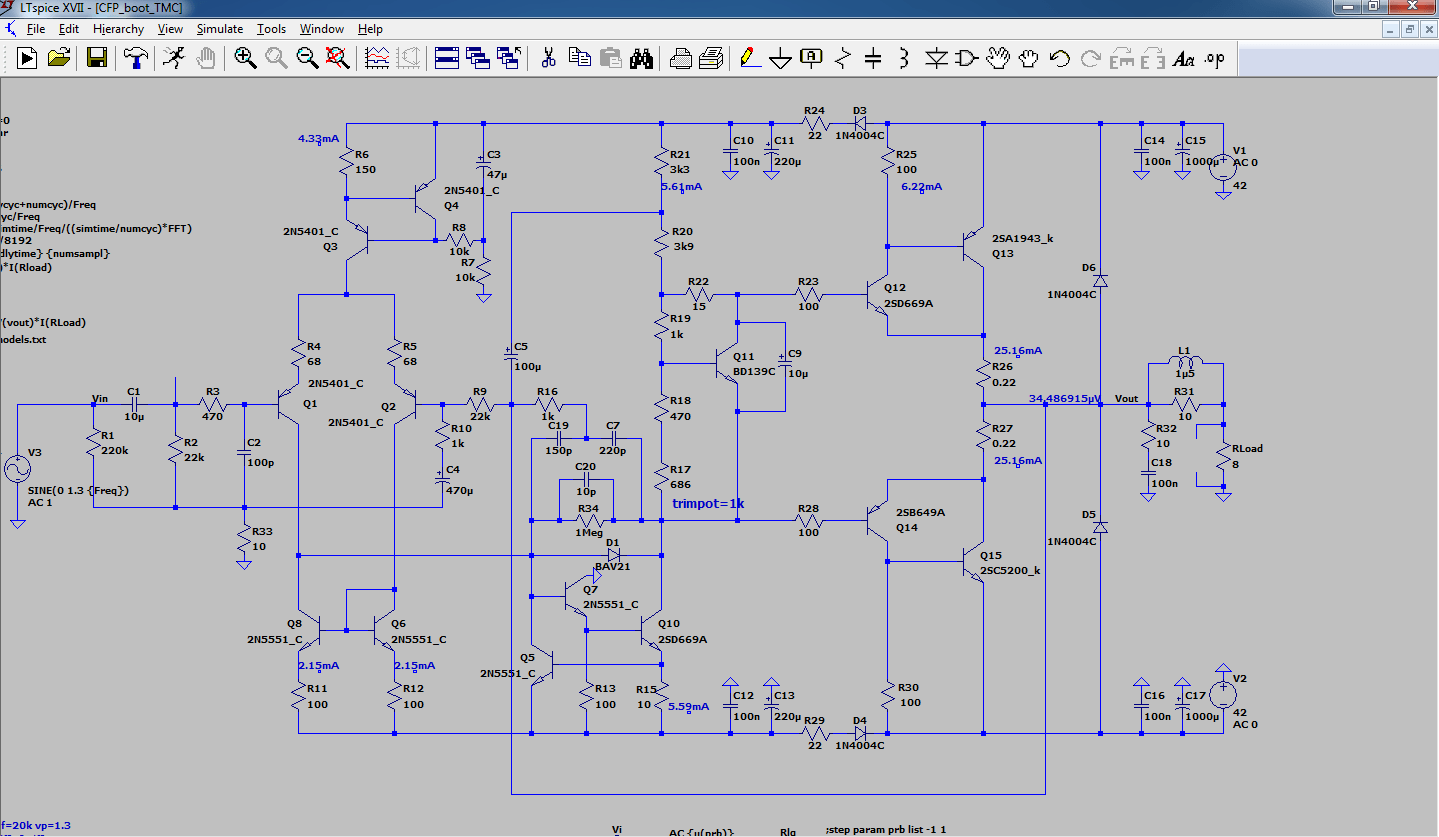Click the single-printer Print icon

(x=680, y=58)
